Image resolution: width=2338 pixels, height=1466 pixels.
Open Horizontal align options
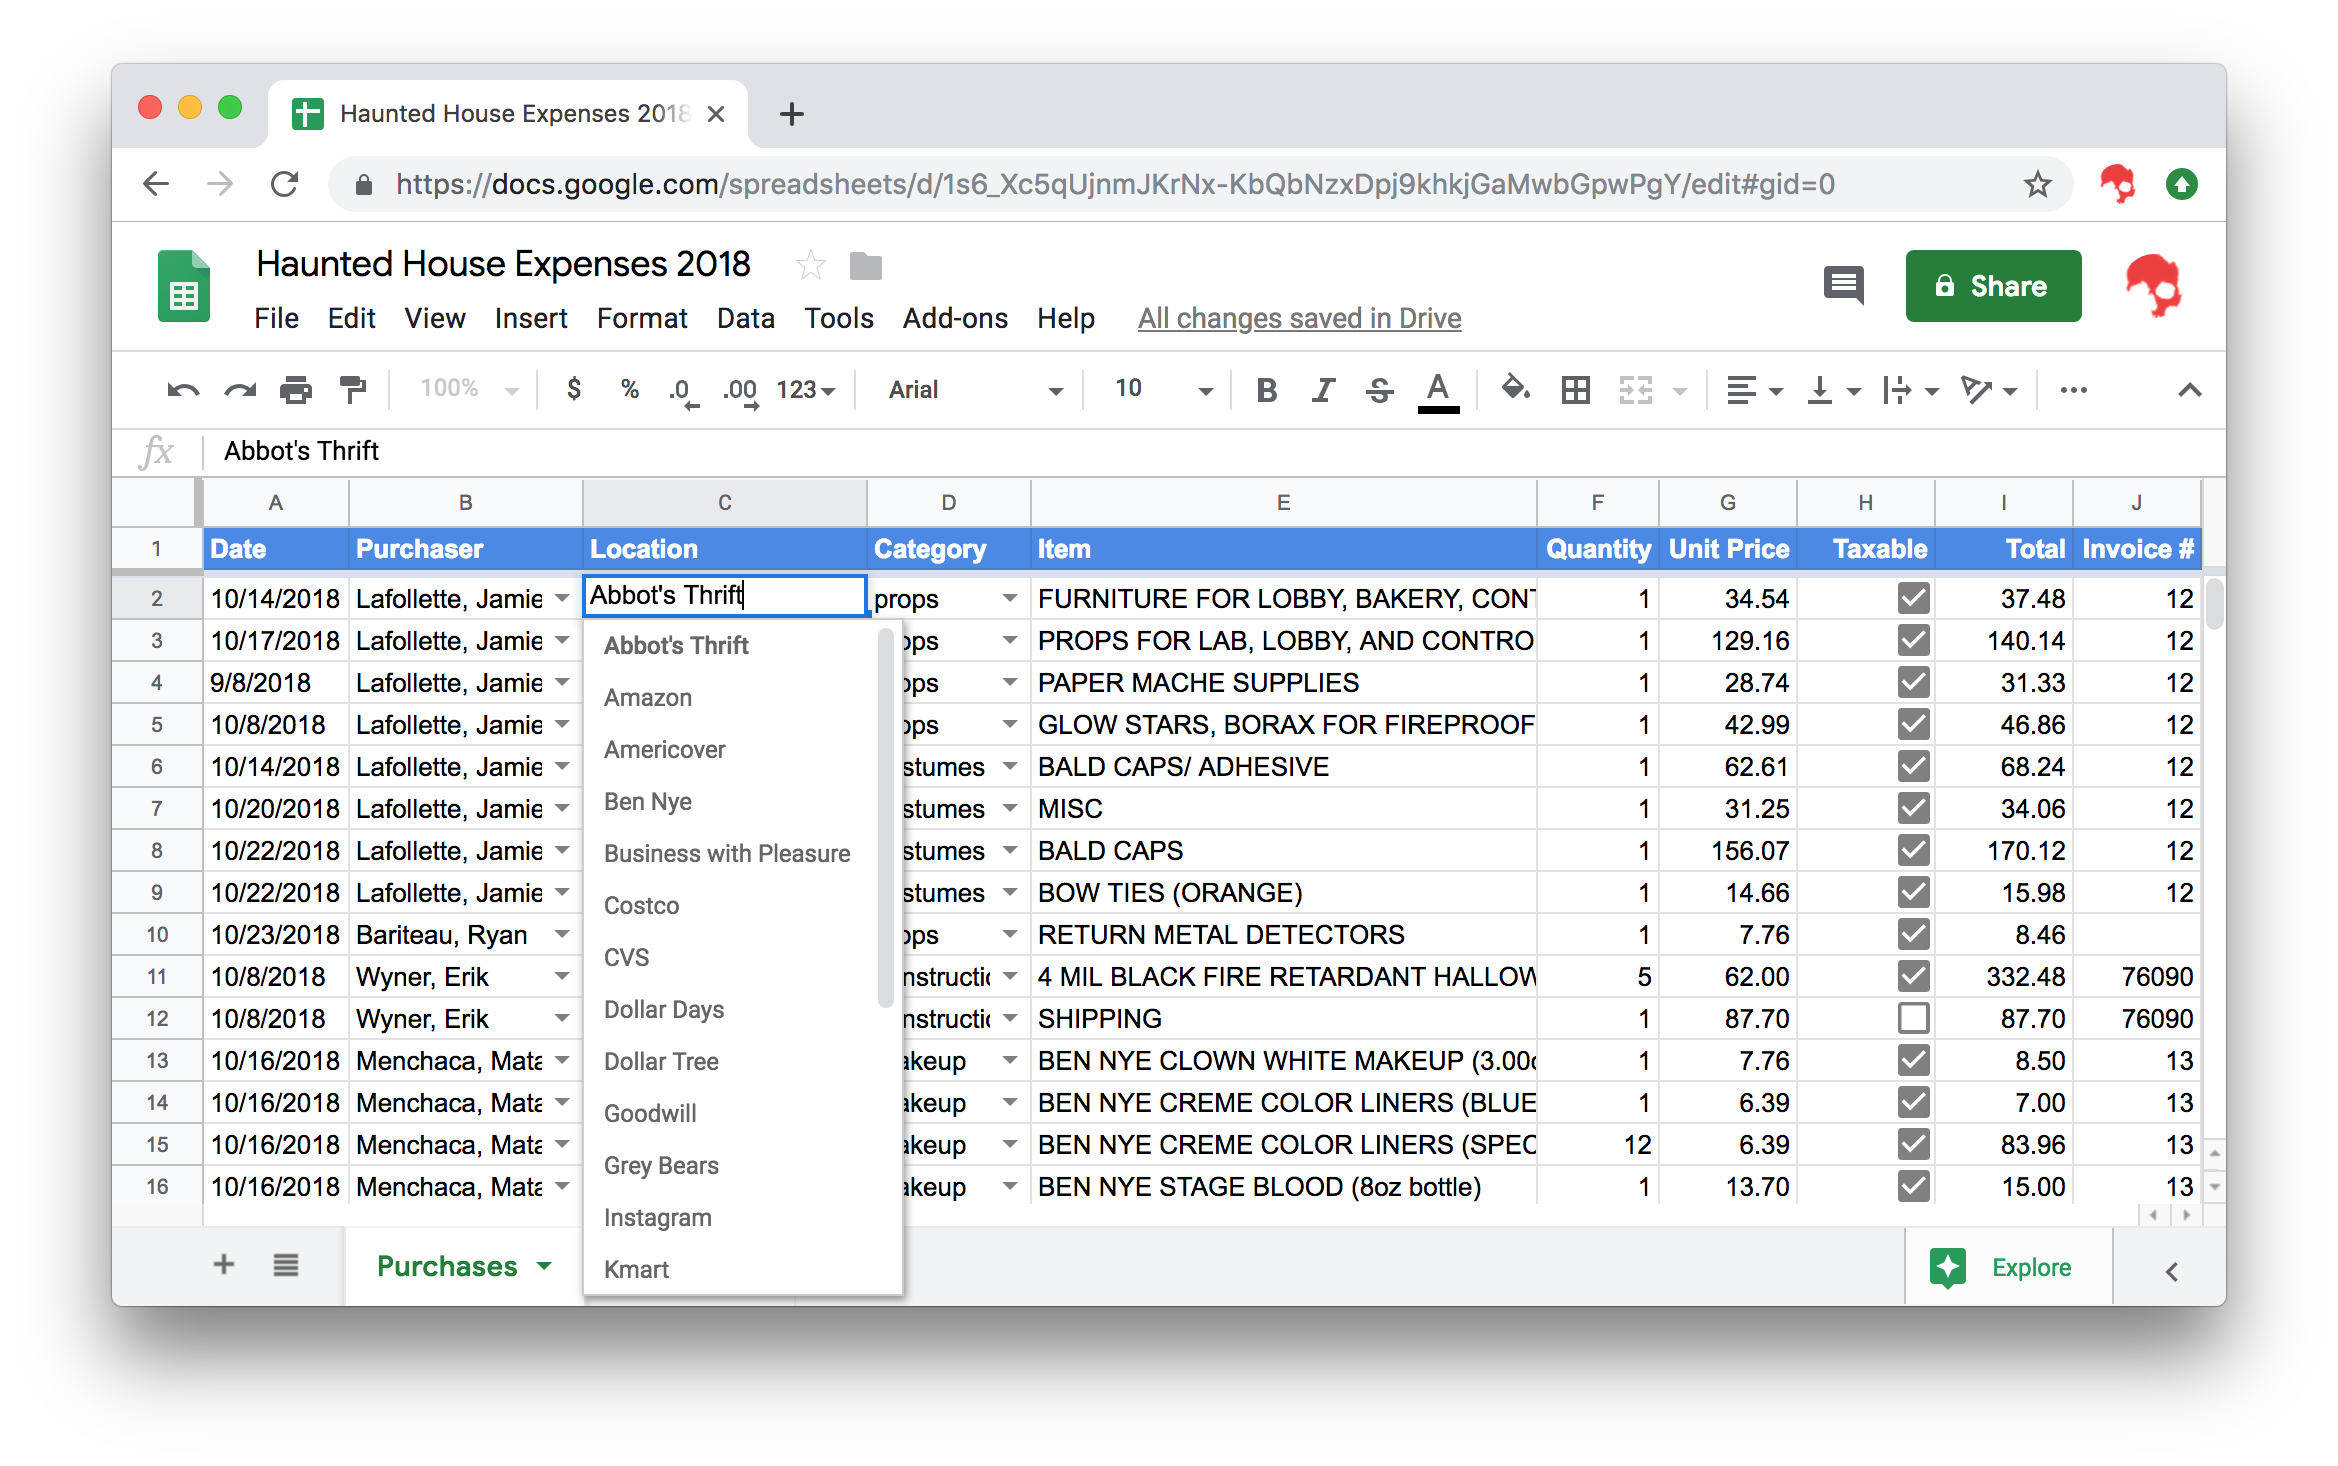(x=1754, y=390)
